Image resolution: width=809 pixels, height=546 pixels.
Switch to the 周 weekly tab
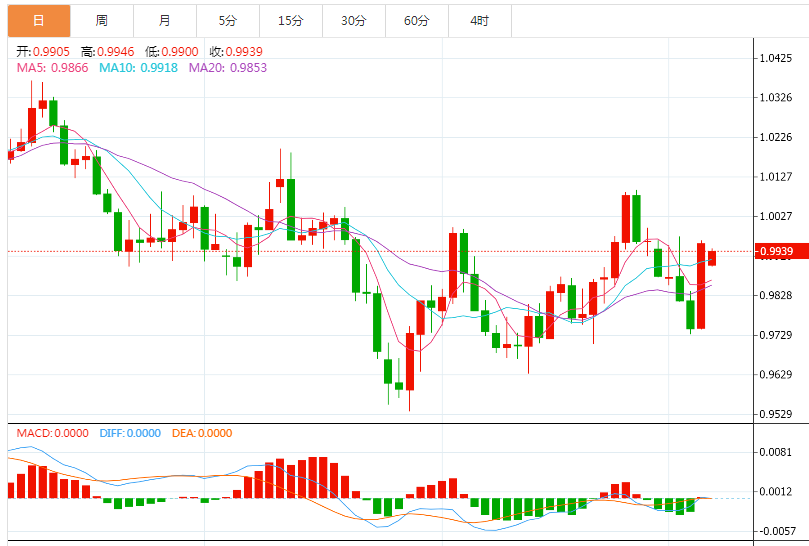pos(102,21)
